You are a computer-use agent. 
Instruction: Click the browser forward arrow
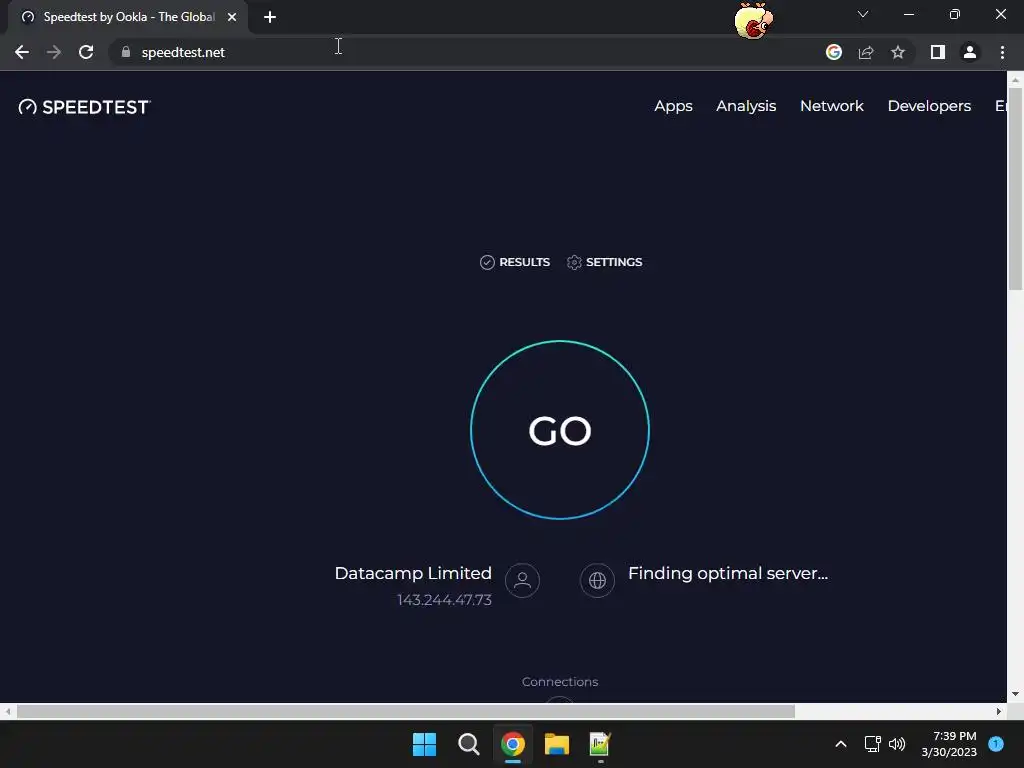[x=54, y=52]
